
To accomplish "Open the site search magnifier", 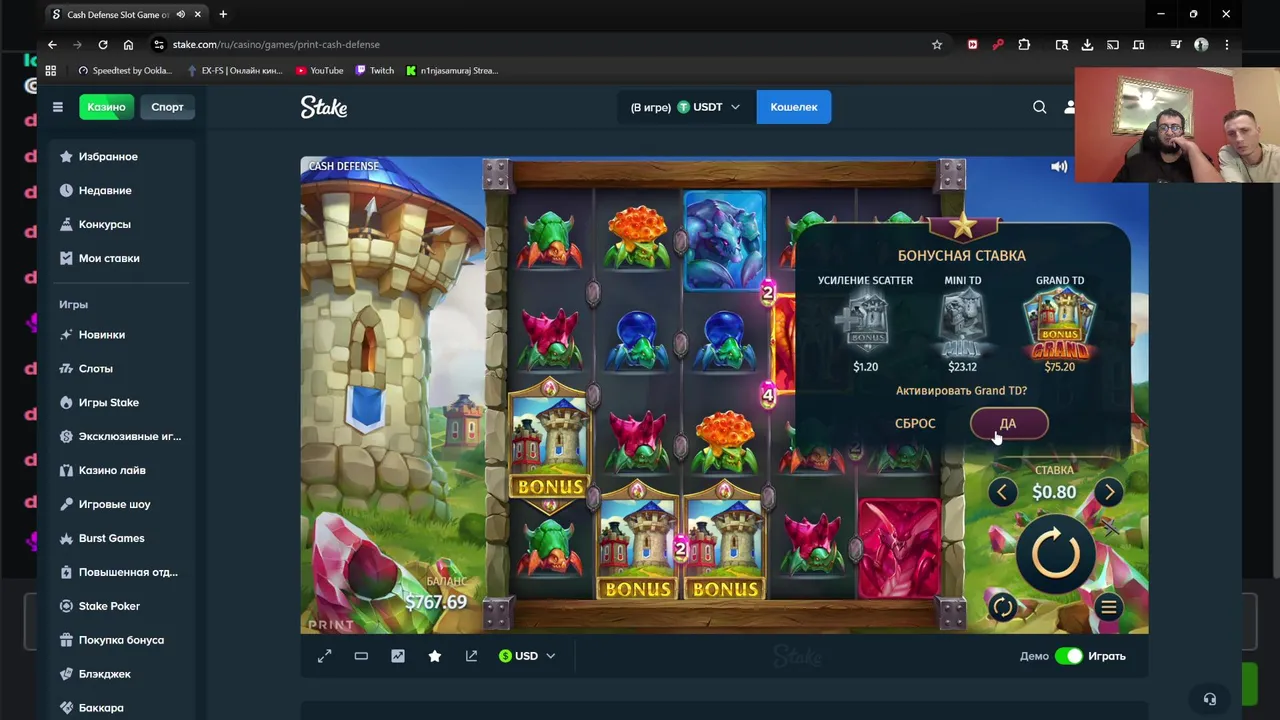I will coord(1040,107).
